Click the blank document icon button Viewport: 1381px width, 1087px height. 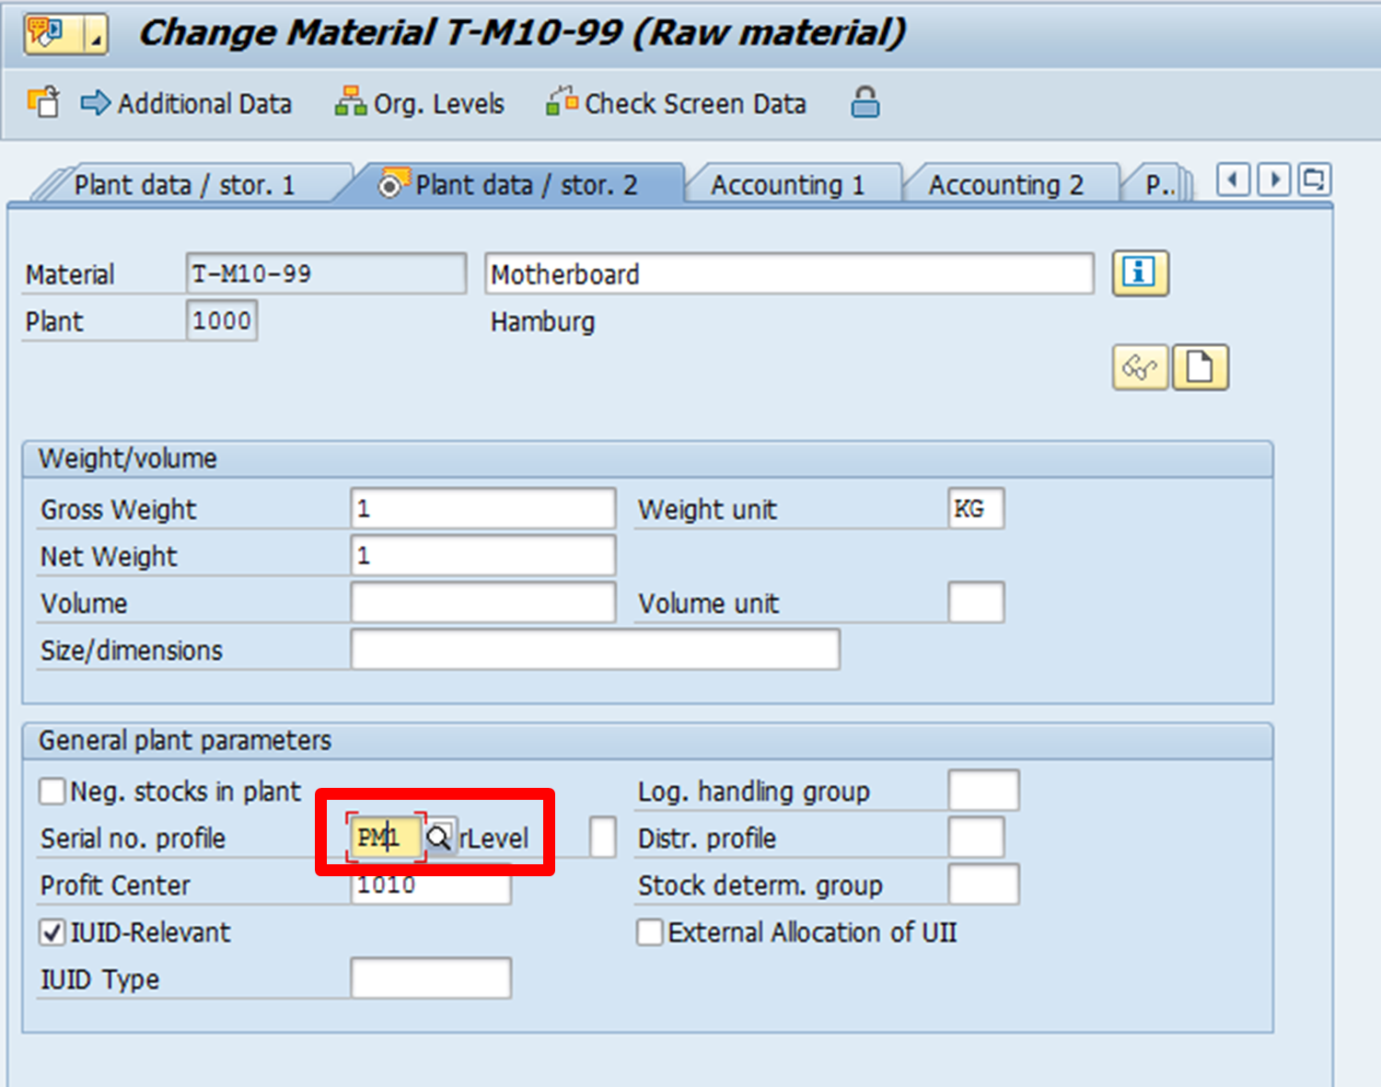coord(1200,368)
